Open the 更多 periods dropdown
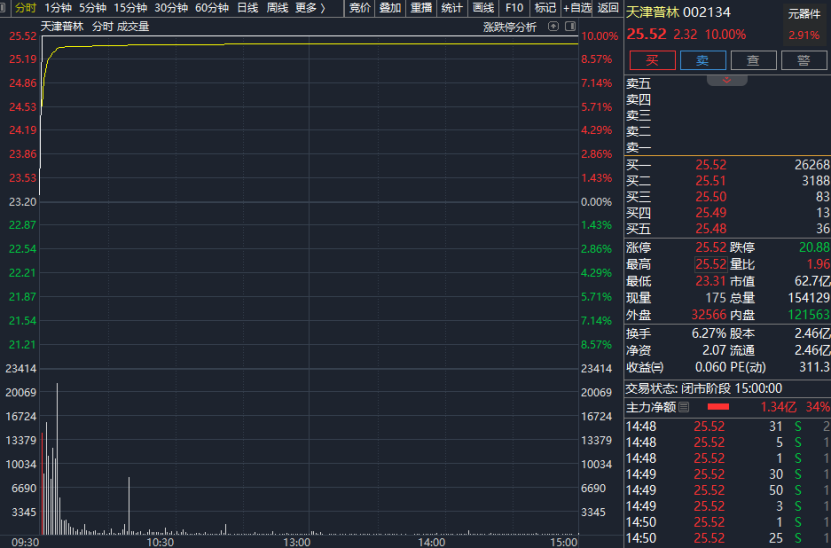The height and width of the screenshot is (548, 831). tap(311, 8)
